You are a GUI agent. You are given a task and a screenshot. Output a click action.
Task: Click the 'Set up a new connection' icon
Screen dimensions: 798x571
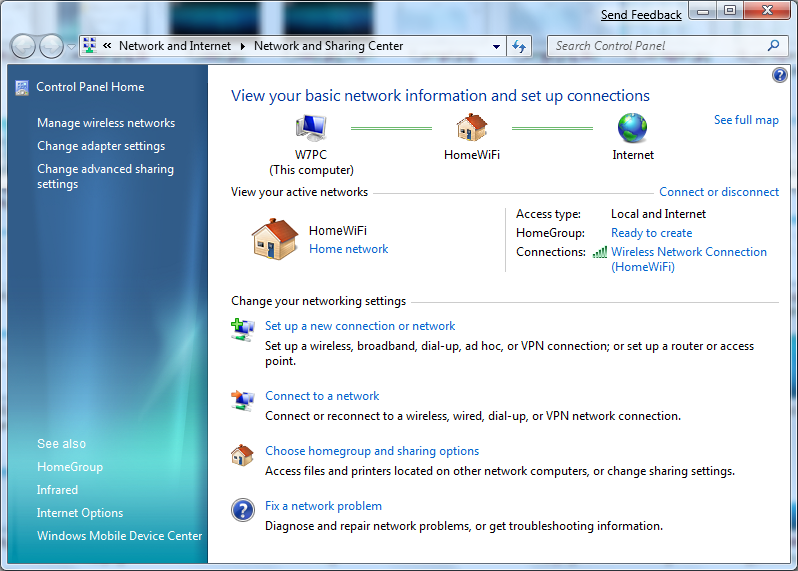(243, 330)
